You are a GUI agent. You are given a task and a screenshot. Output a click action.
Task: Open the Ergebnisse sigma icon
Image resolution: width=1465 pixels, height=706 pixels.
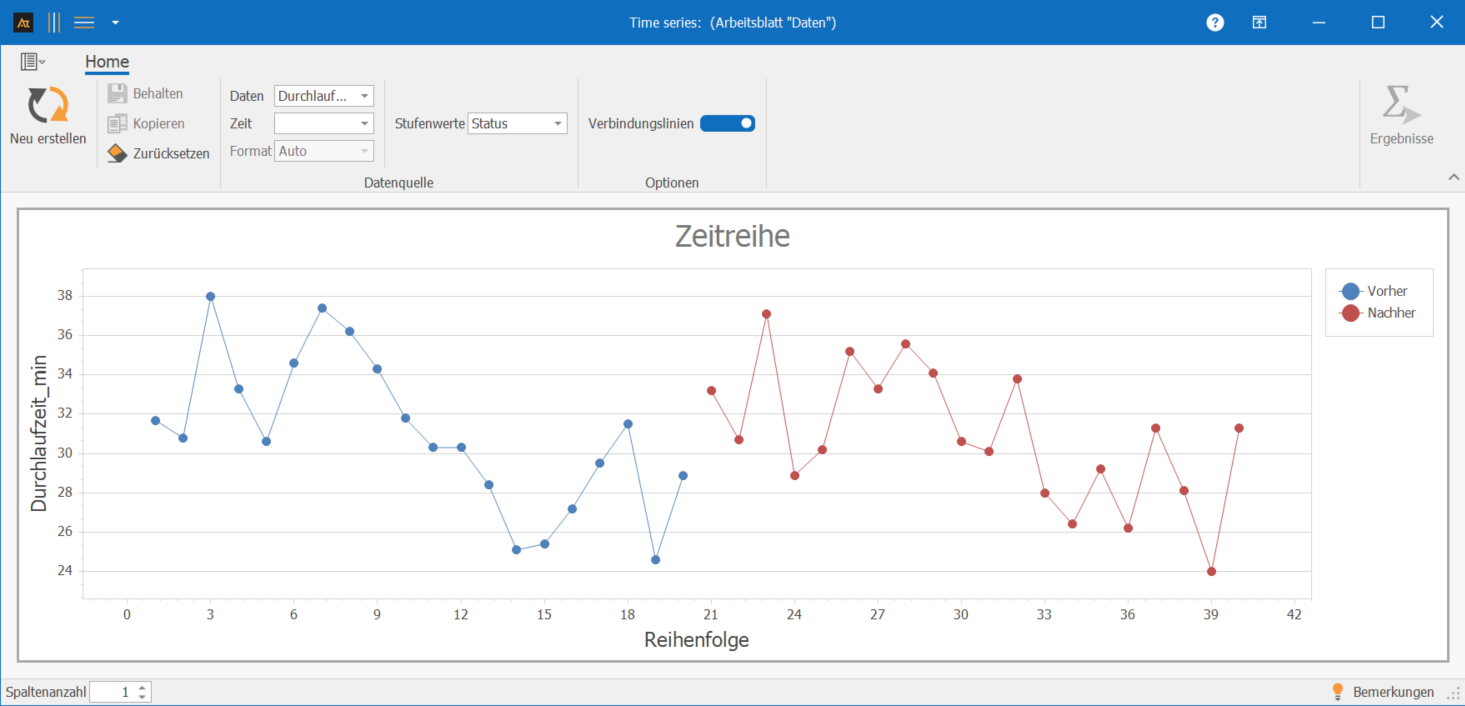pos(1401,106)
